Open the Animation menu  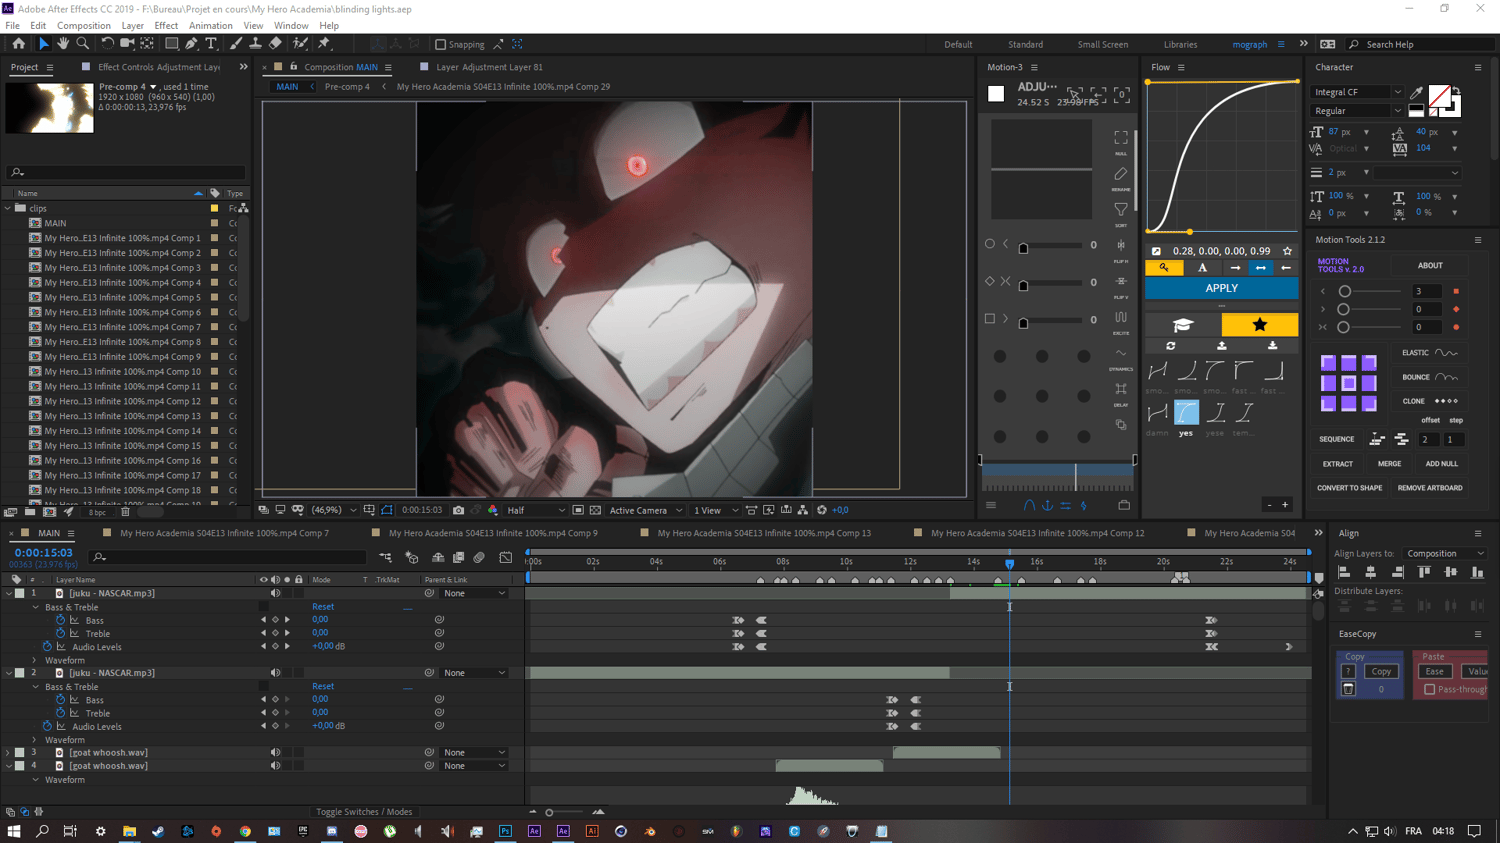pyautogui.click(x=210, y=26)
